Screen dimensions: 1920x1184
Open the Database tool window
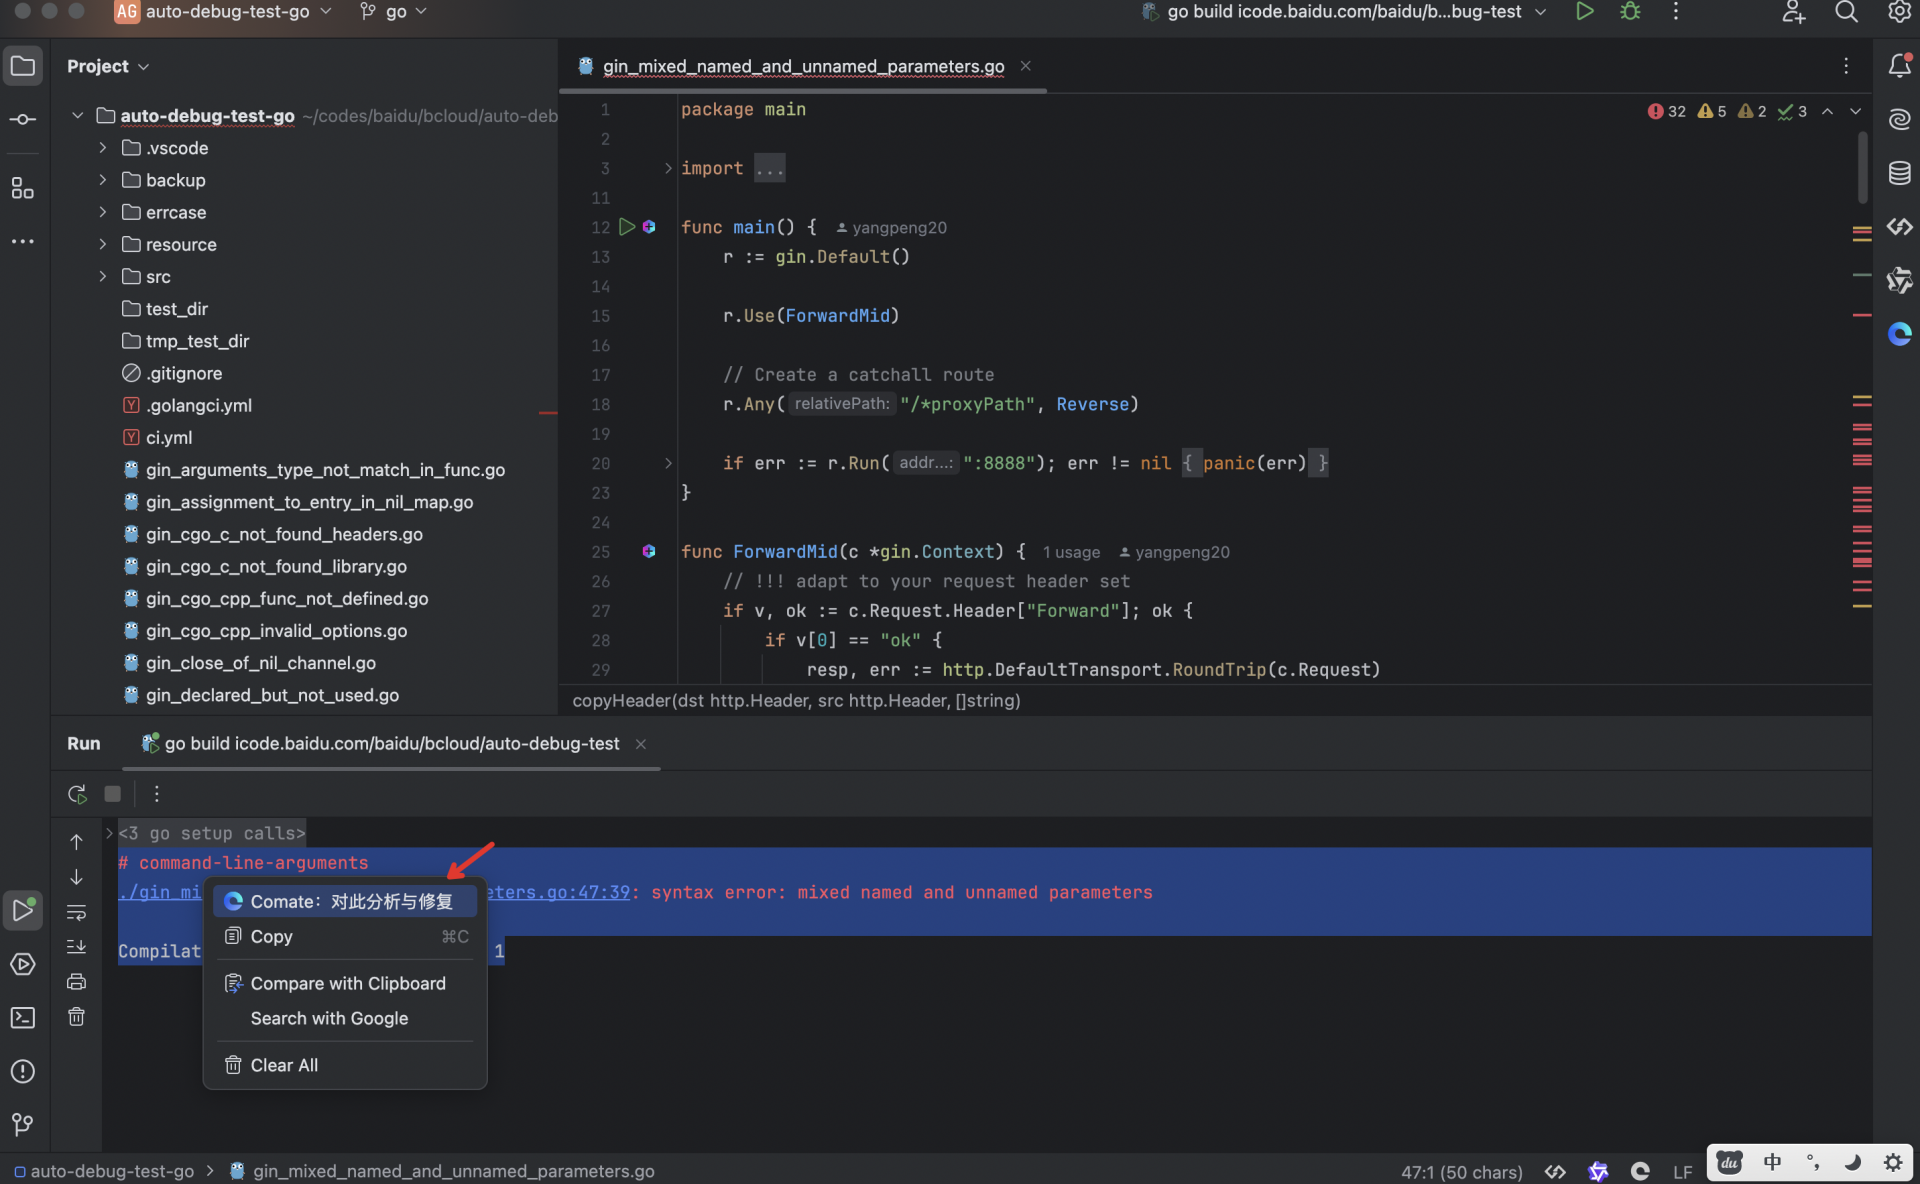point(1899,173)
